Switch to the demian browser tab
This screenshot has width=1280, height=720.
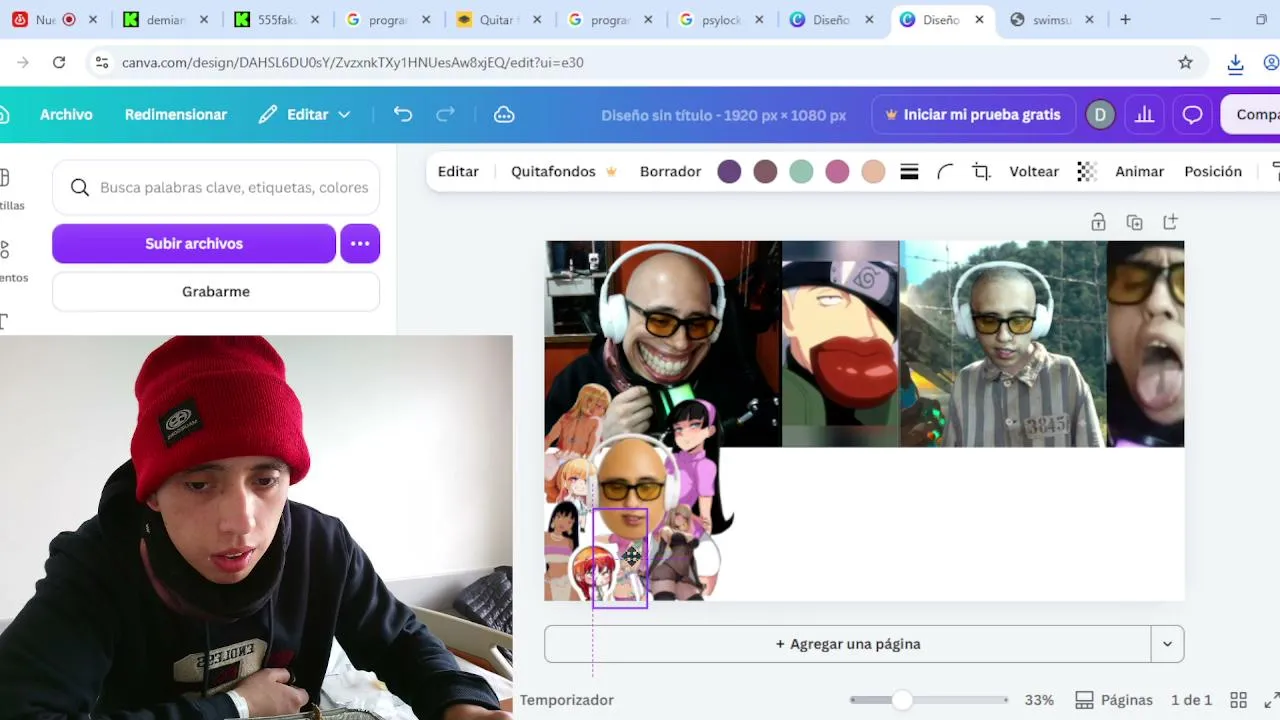point(165,19)
